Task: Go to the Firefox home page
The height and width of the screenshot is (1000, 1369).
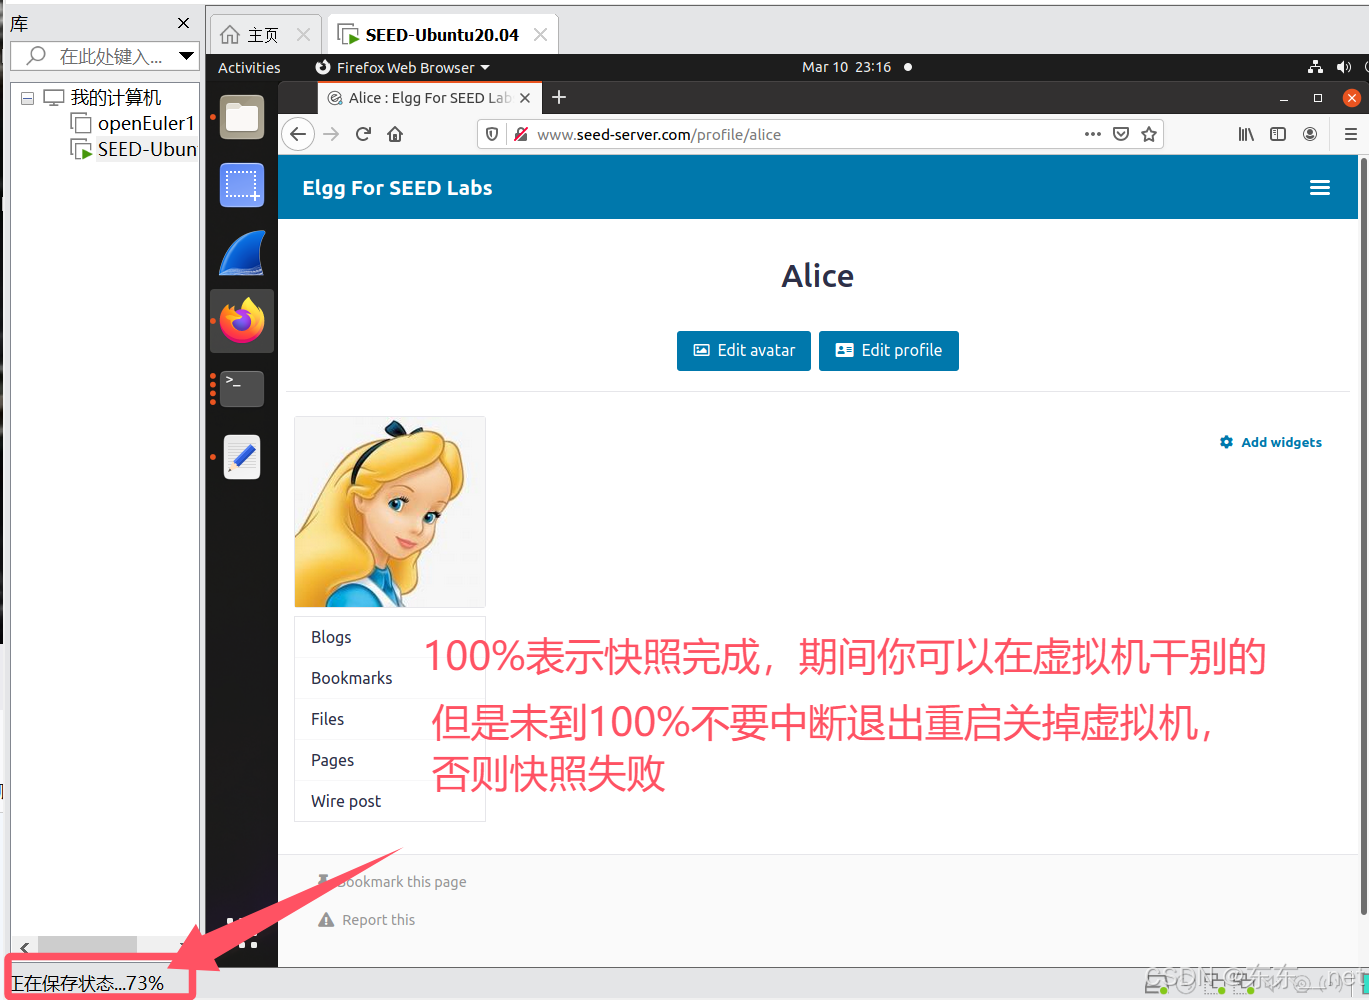Action: tap(395, 134)
